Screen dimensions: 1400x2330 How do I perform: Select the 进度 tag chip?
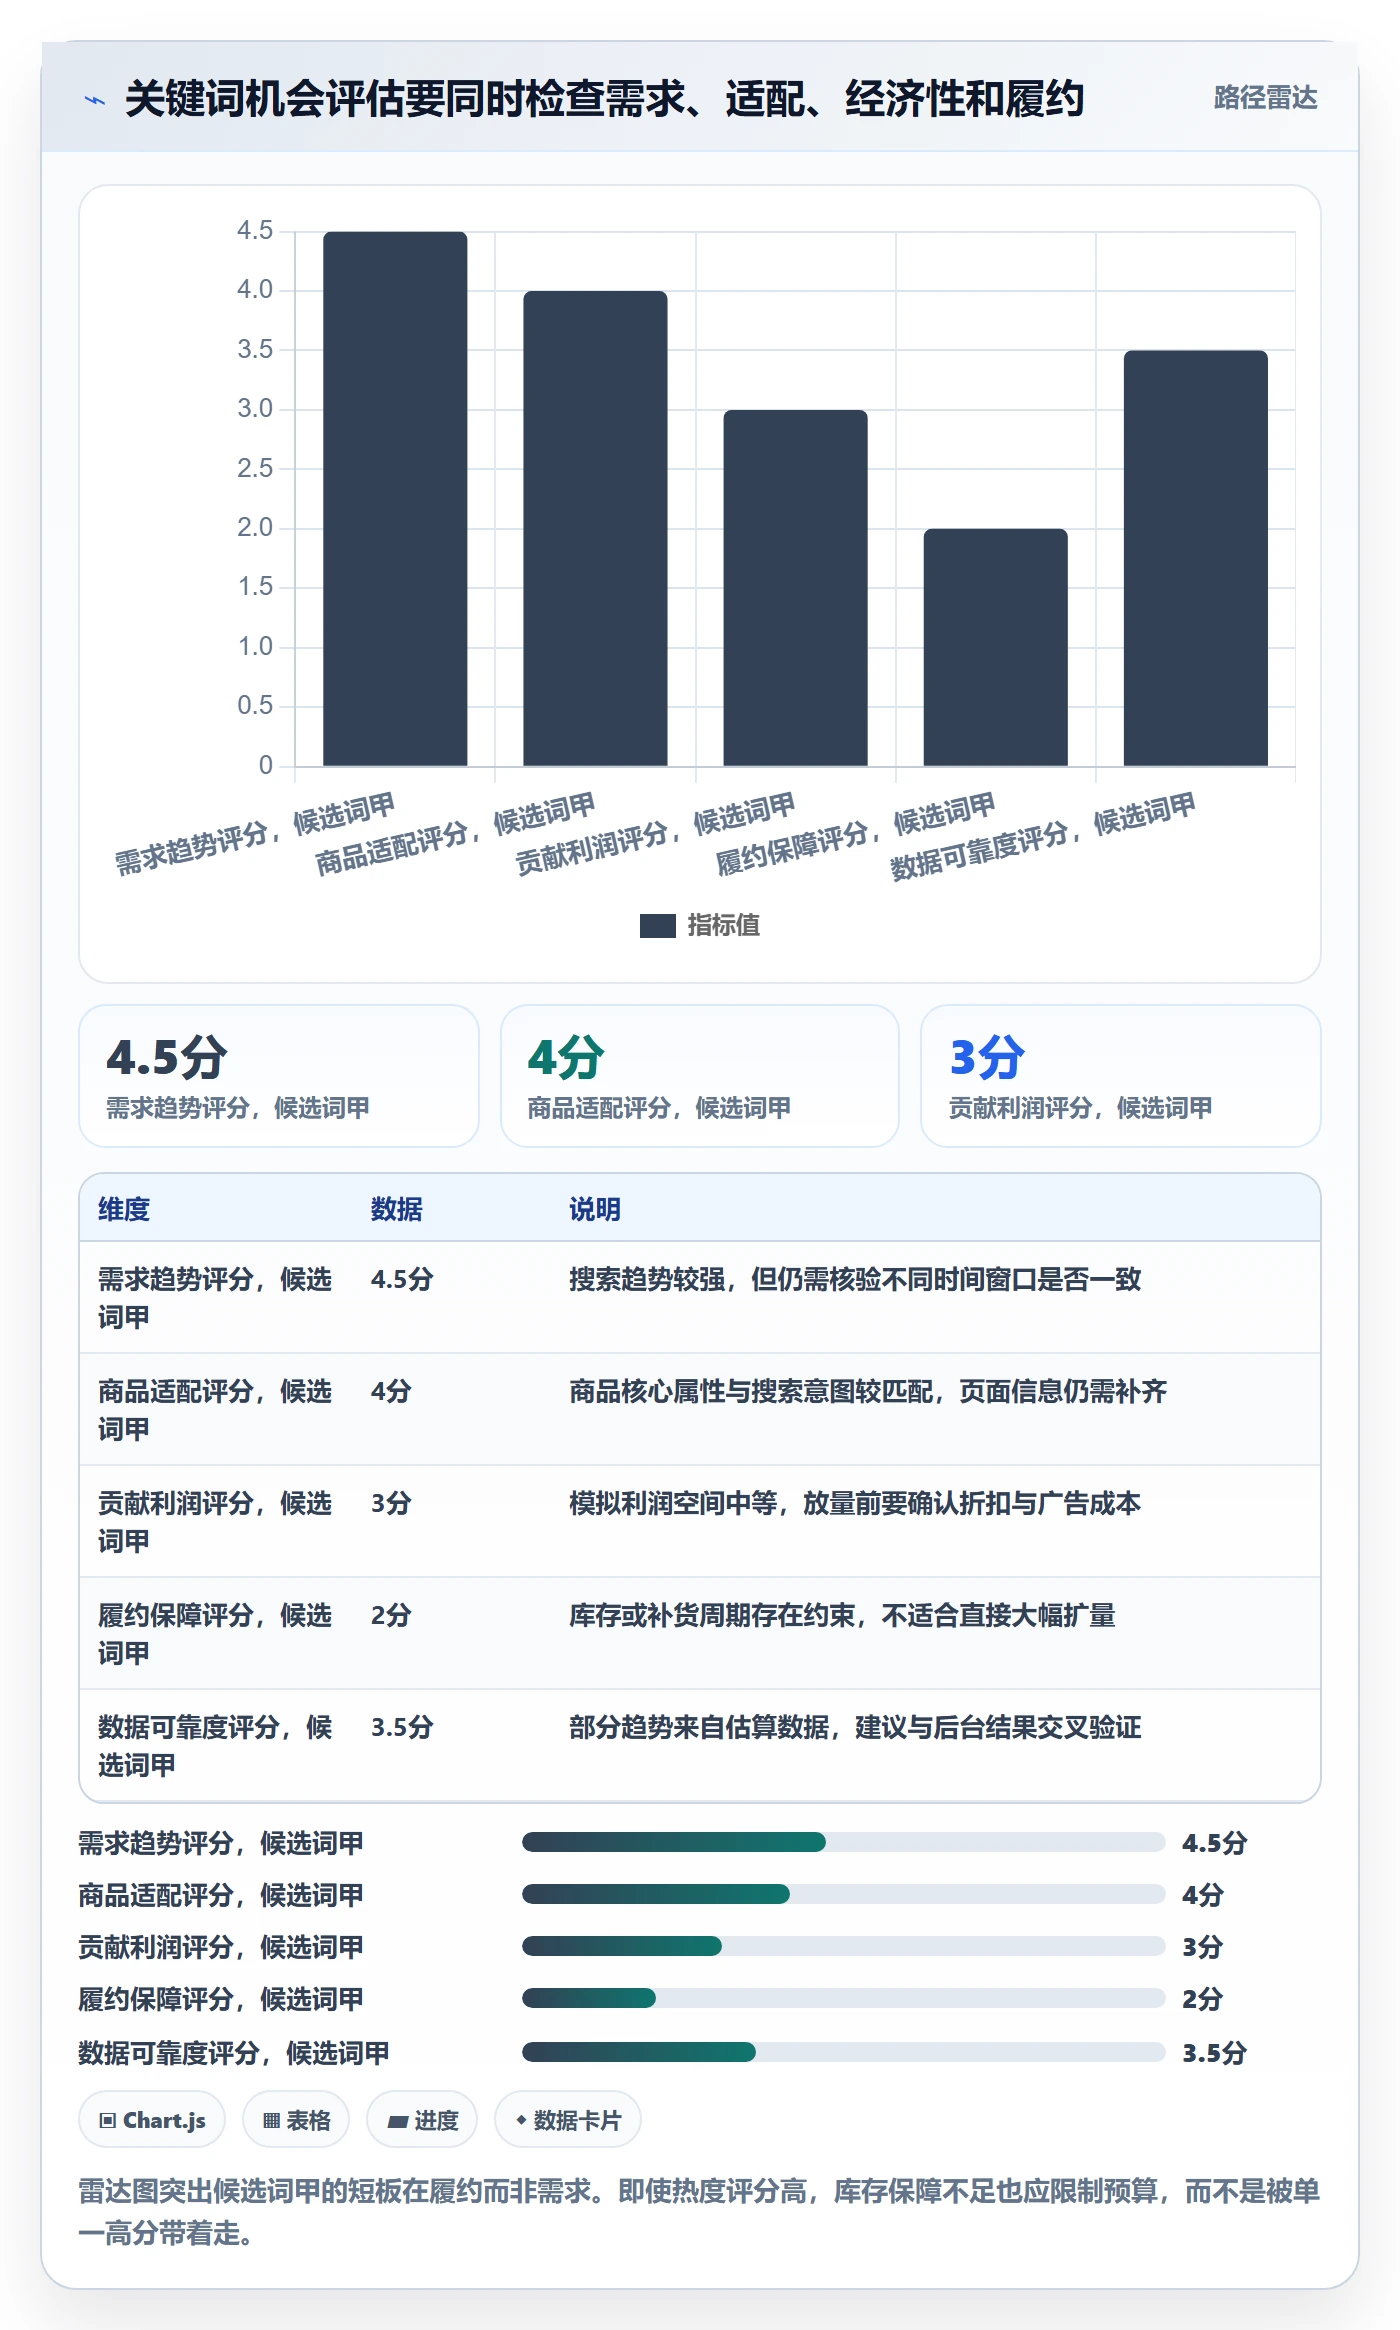[x=422, y=2119]
